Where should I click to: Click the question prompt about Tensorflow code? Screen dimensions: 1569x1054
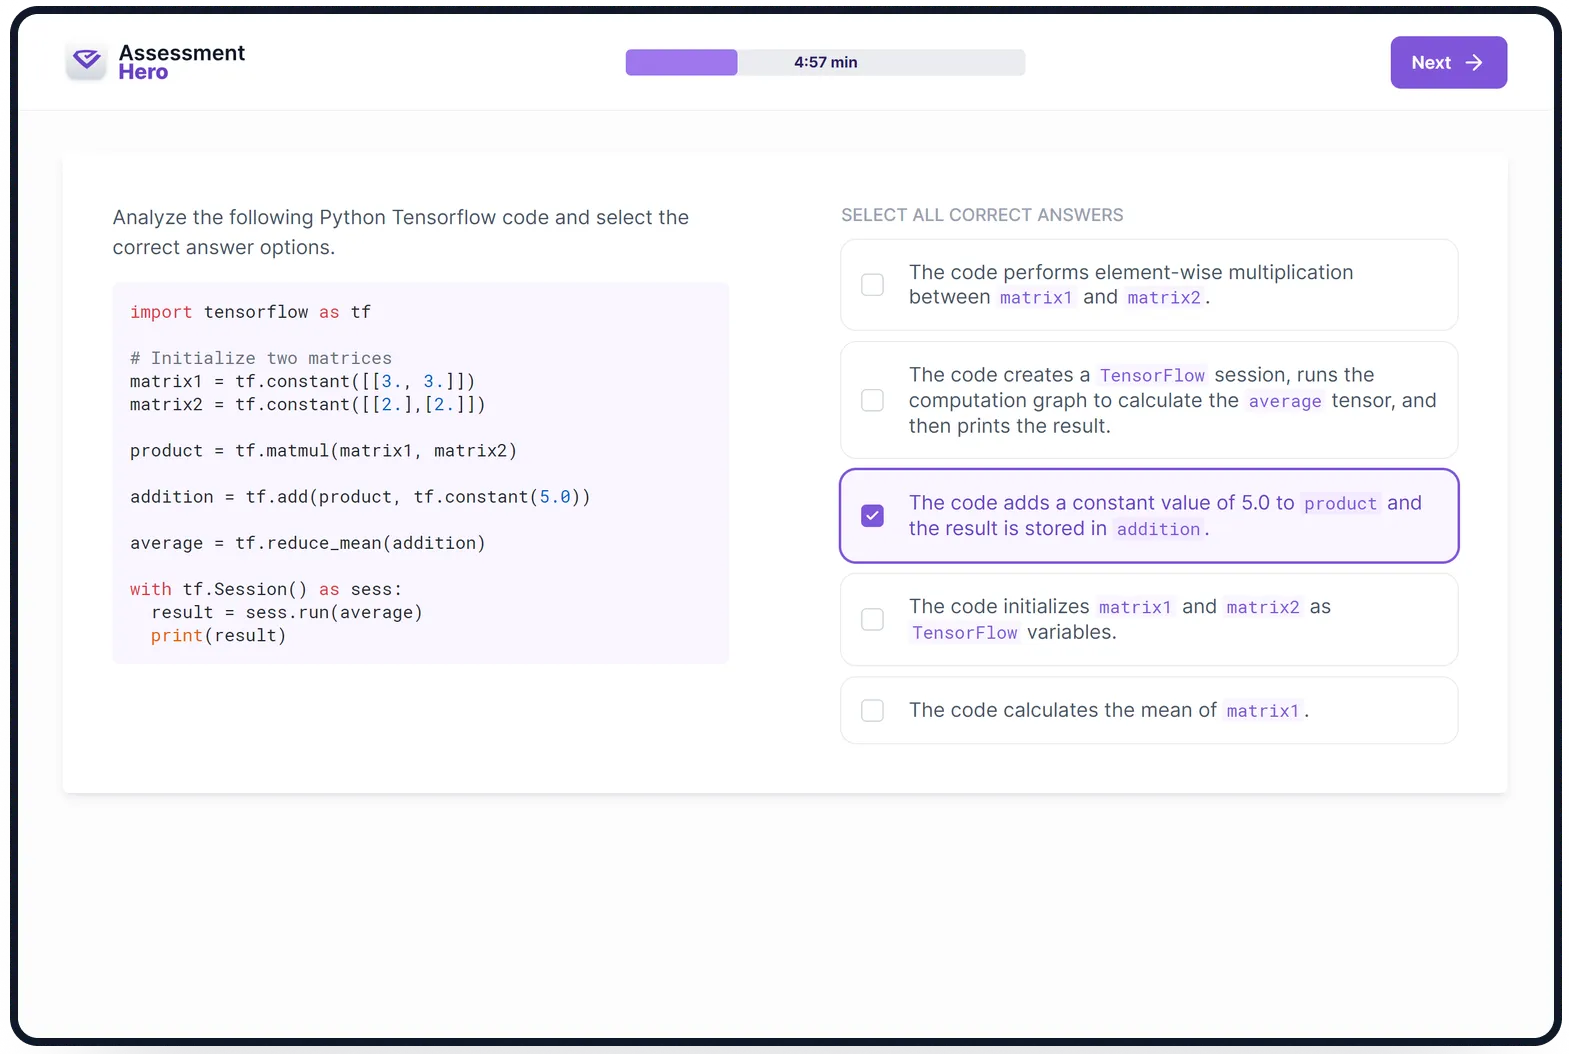401,232
